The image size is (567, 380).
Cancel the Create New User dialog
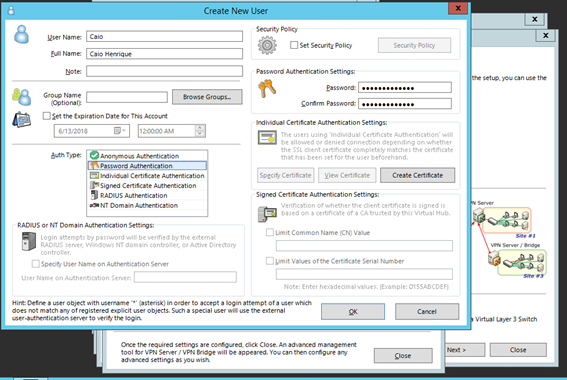click(427, 311)
